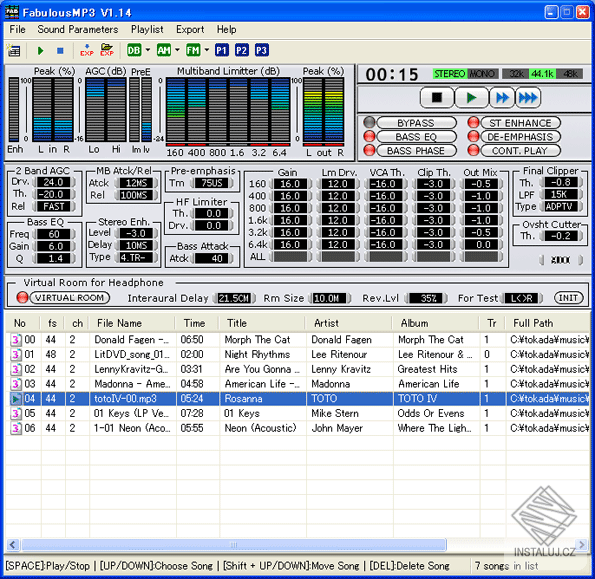Click the open folder EXP icon
The image size is (595, 579).
[x=107, y=50]
